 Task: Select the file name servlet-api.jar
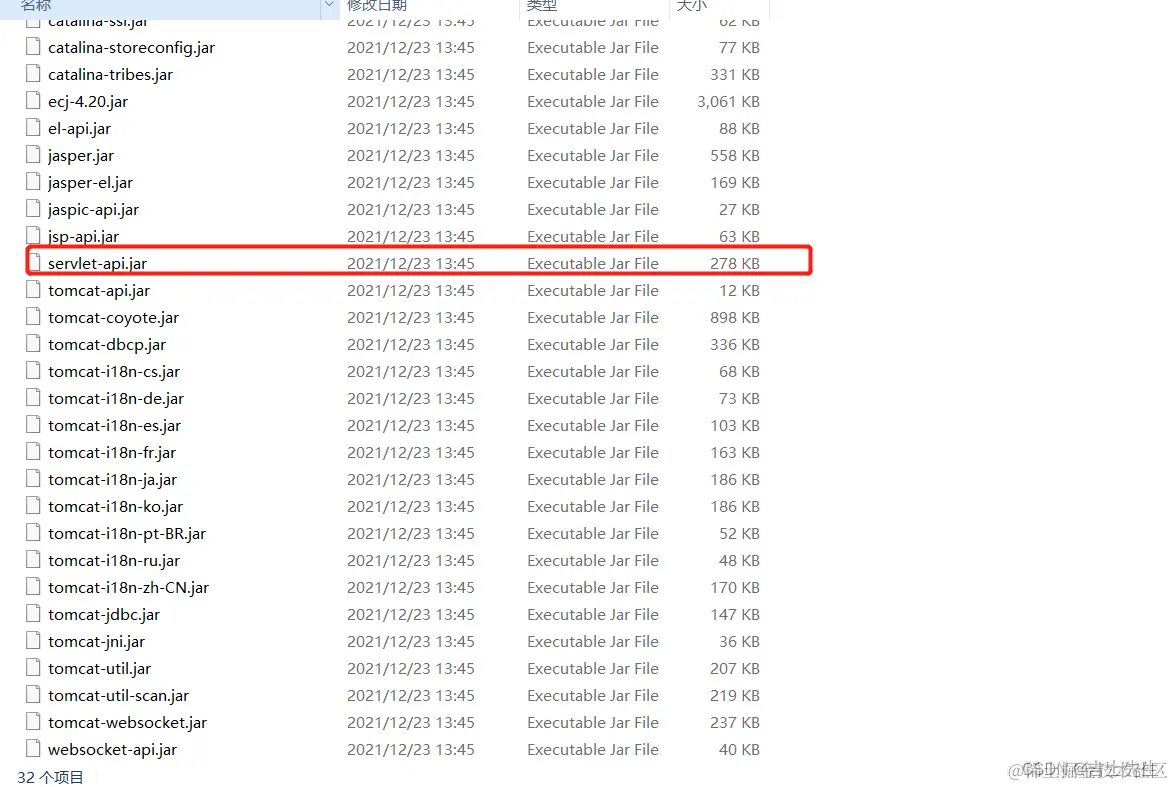pyautogui.click(x=97, y=264)
